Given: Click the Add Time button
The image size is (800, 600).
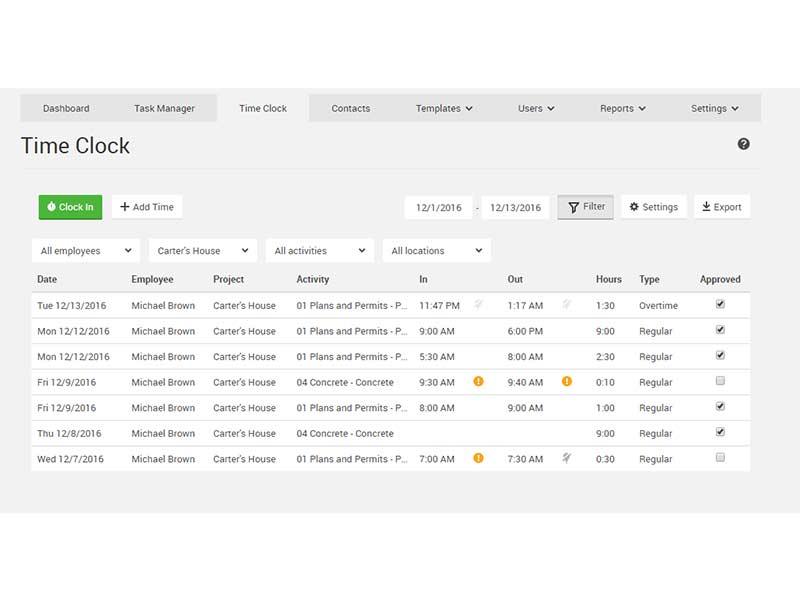Looking at the screenshot, I should (x=147, y=207).
